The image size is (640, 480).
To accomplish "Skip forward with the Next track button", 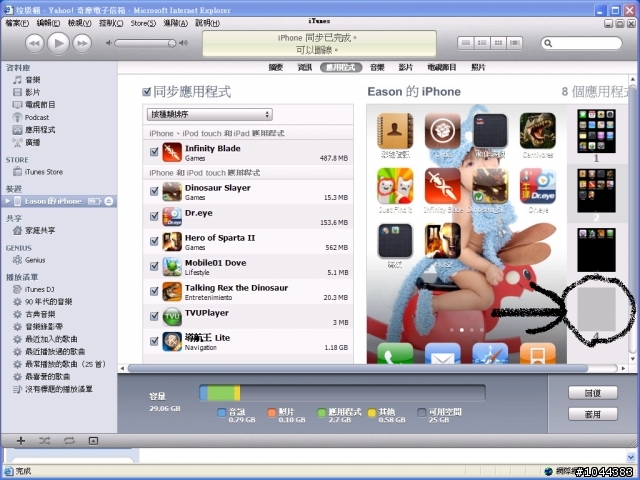I will [x=82, y=43].
